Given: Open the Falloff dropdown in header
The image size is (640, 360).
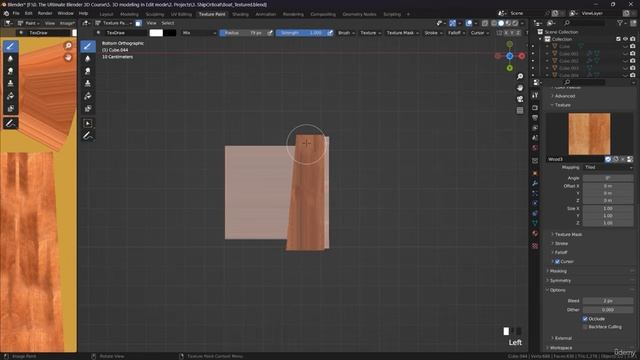Looking at the screenshot, I should [x=456, y=33].
